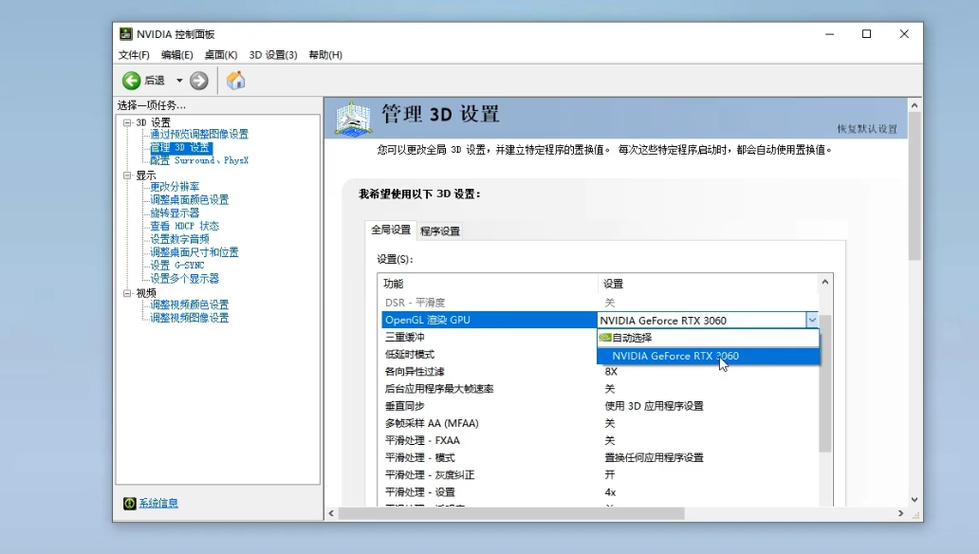The height and width of the screenshot is (554, 979).
Task: Click the 系统信息 link
Action: coord(158,503)
